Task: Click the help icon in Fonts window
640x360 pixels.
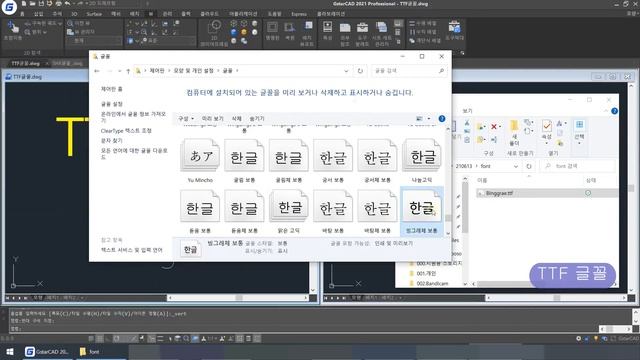Action: [442, 119]
